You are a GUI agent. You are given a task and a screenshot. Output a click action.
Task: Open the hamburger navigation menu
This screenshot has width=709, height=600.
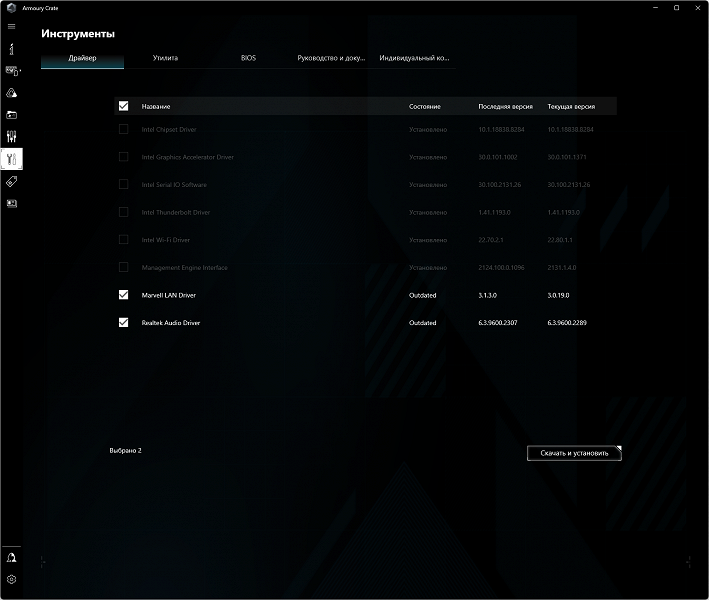tap(11, 26)
